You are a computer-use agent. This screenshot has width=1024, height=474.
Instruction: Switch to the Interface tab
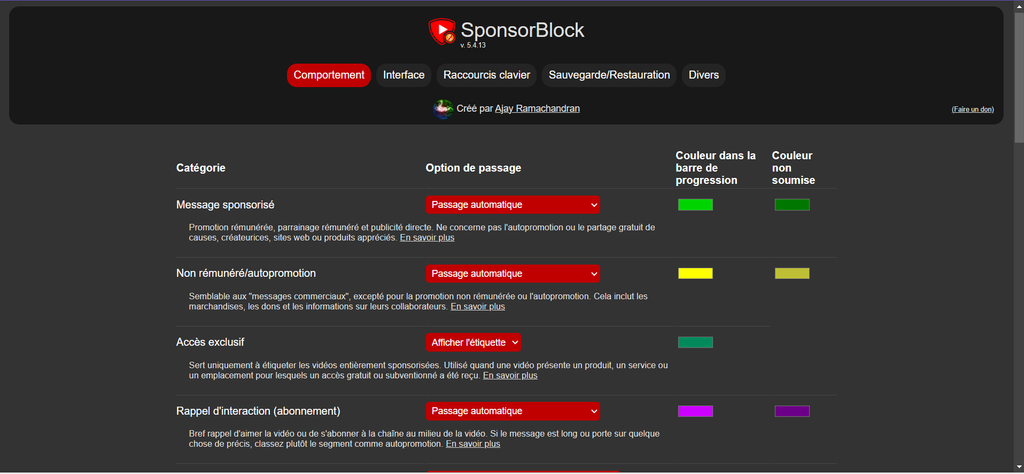404,75
